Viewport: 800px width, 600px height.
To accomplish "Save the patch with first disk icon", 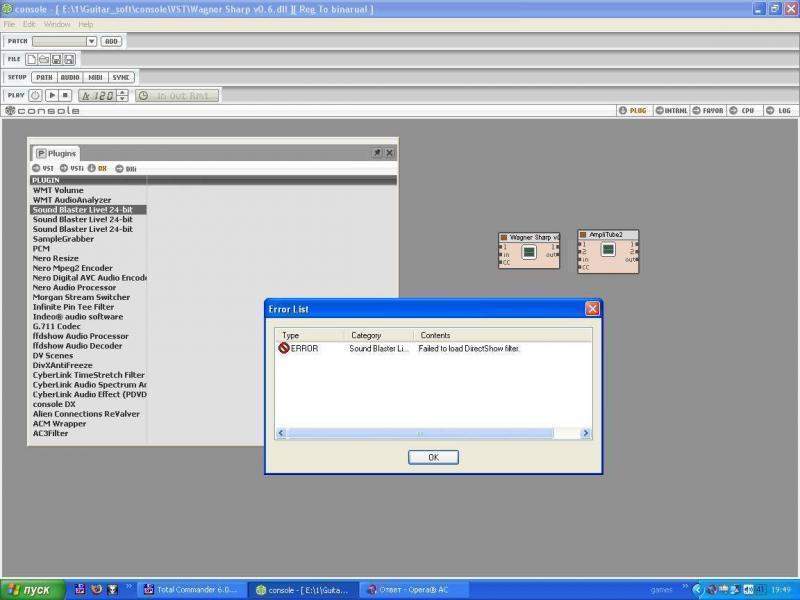I will [x=56, y=60].
